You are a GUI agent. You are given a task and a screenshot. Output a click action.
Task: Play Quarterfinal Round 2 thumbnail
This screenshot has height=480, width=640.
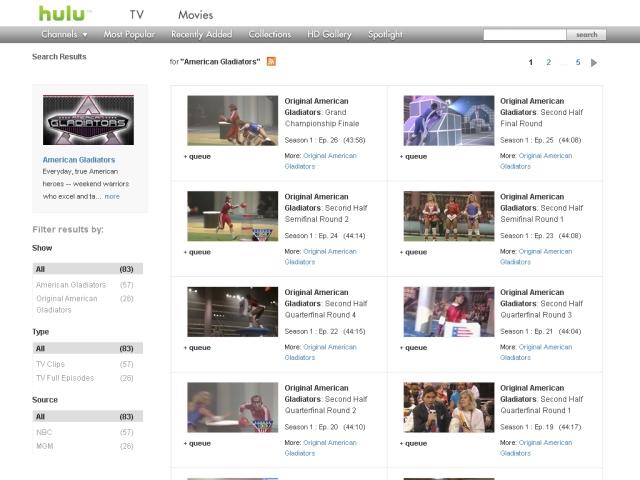[x=233, y=407]
